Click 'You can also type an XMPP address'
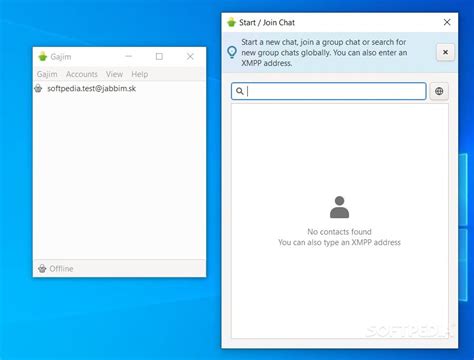The height and width of the screenshot is (360, 474). click(x=339, y=242)
